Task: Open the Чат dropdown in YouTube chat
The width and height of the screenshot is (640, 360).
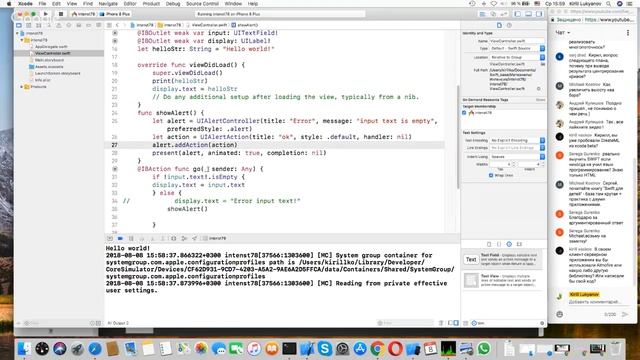Action: tap(562, 33)
